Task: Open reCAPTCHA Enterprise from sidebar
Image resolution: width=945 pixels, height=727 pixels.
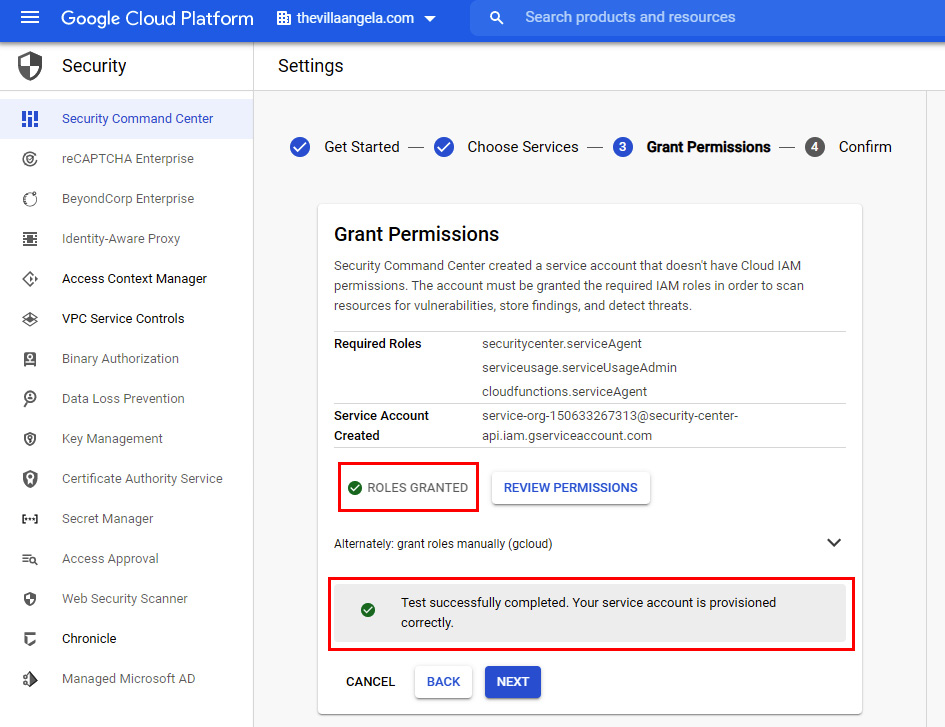Action: tap(127, 159)
